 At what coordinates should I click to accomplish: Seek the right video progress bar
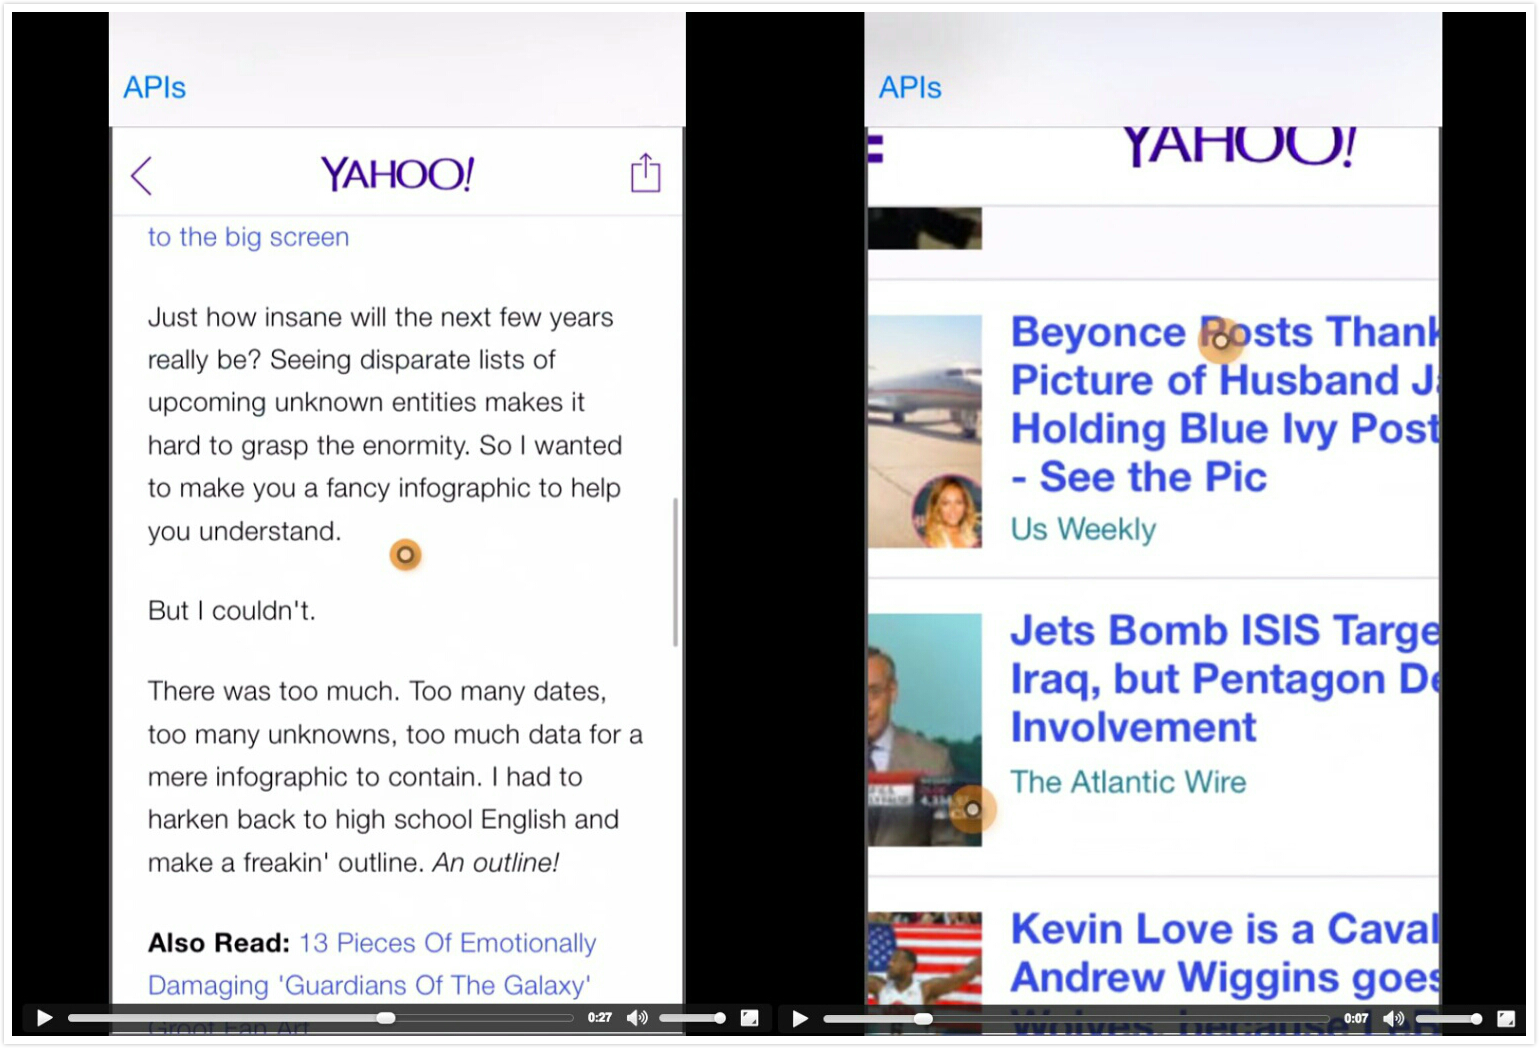point(1076,1018)
